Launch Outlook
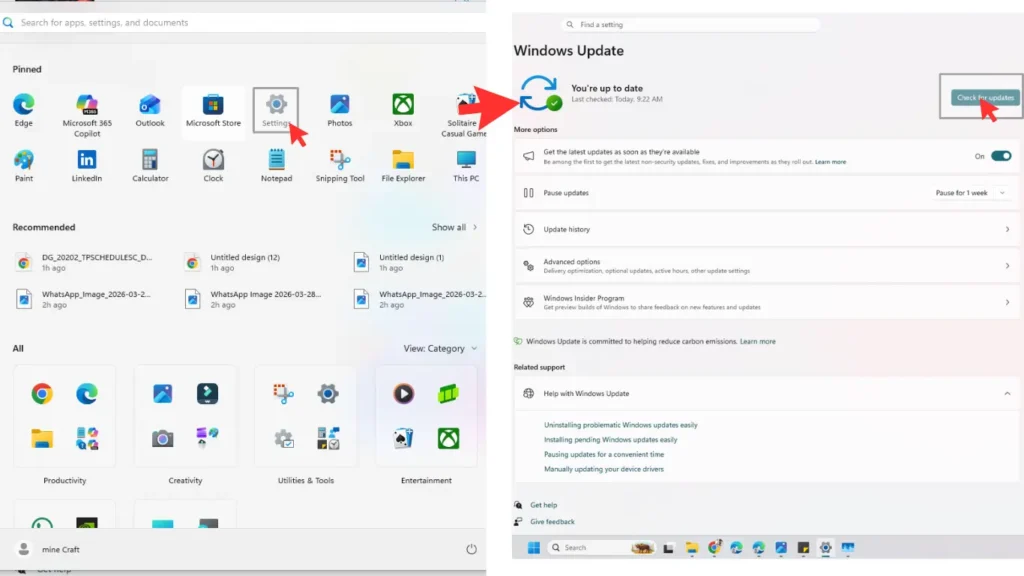 click(150, 105)
